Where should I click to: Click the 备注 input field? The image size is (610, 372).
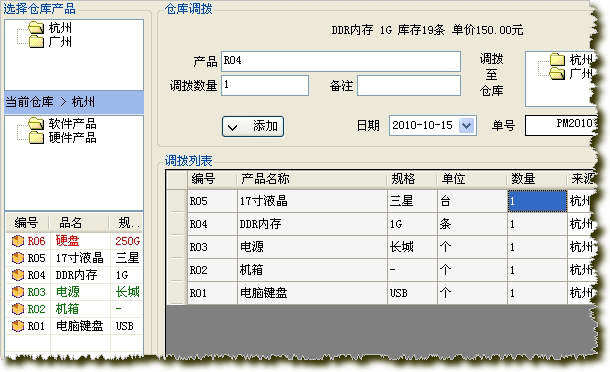pyautogui.click(x=409, y=85)
